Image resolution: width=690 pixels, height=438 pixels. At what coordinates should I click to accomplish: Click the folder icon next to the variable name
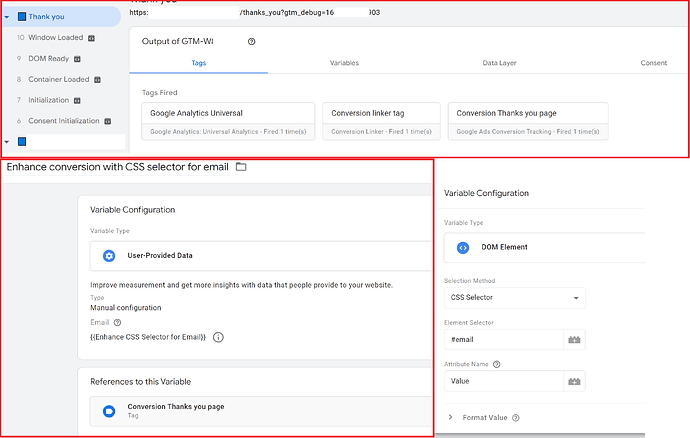click(x=241, y=167)
